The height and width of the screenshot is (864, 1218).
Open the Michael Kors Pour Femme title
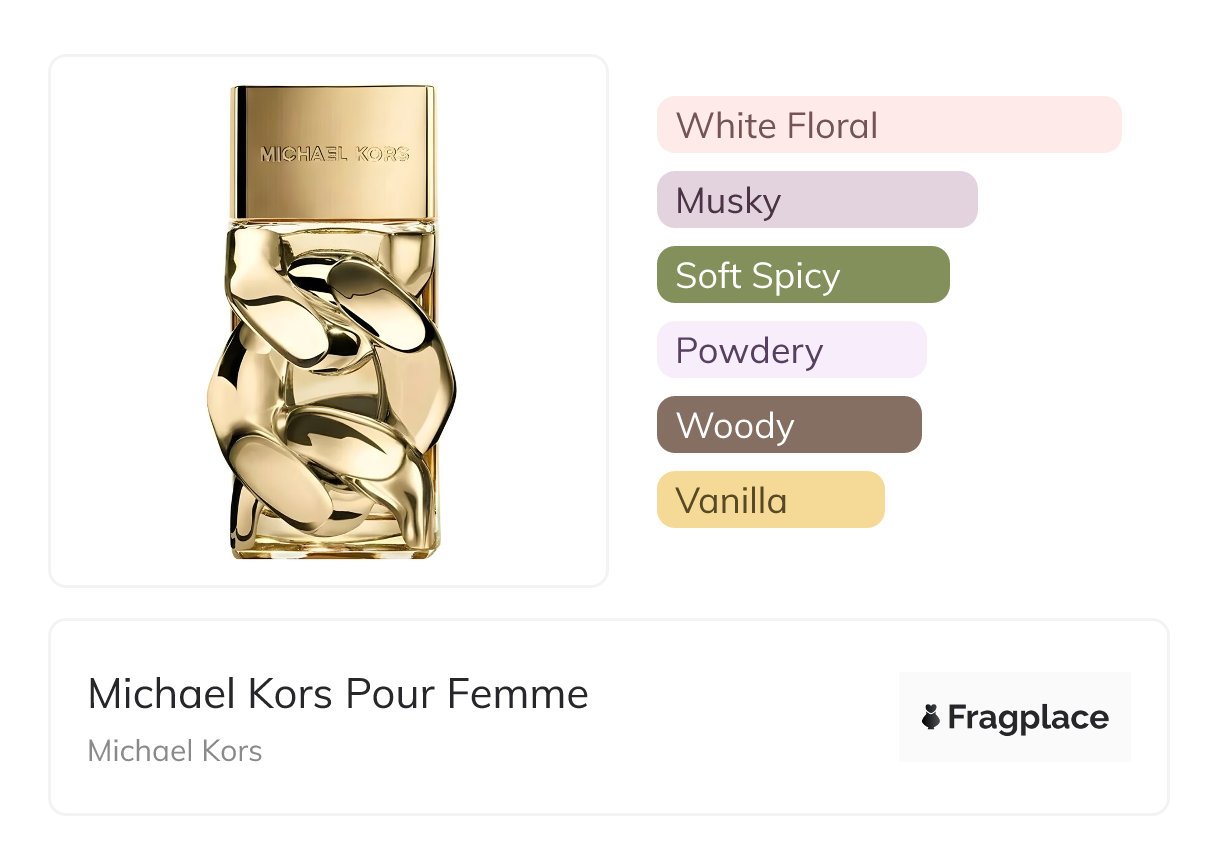pos(338,694)
